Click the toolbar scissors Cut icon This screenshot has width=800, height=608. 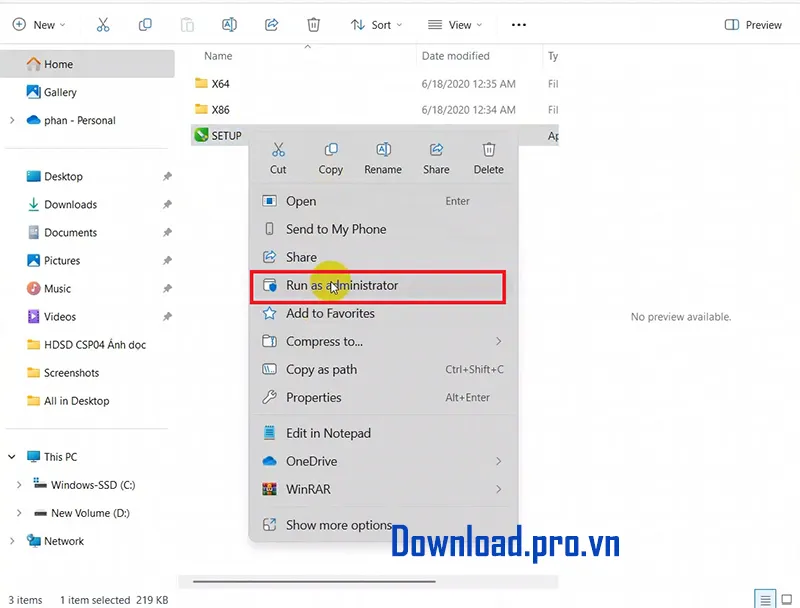click(103, 25)
